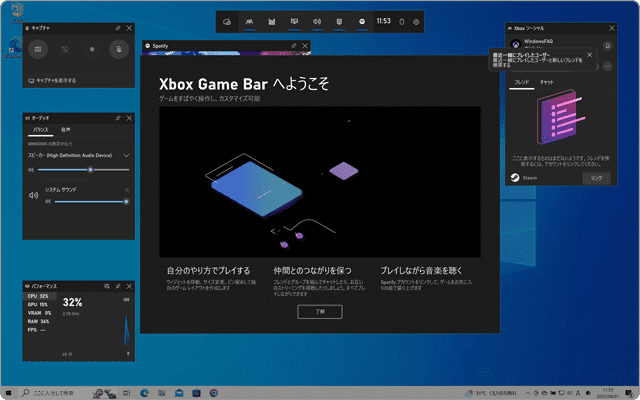Dismiss the recent players tooltip
640x400 pixels.
click(x=589, y=55)
